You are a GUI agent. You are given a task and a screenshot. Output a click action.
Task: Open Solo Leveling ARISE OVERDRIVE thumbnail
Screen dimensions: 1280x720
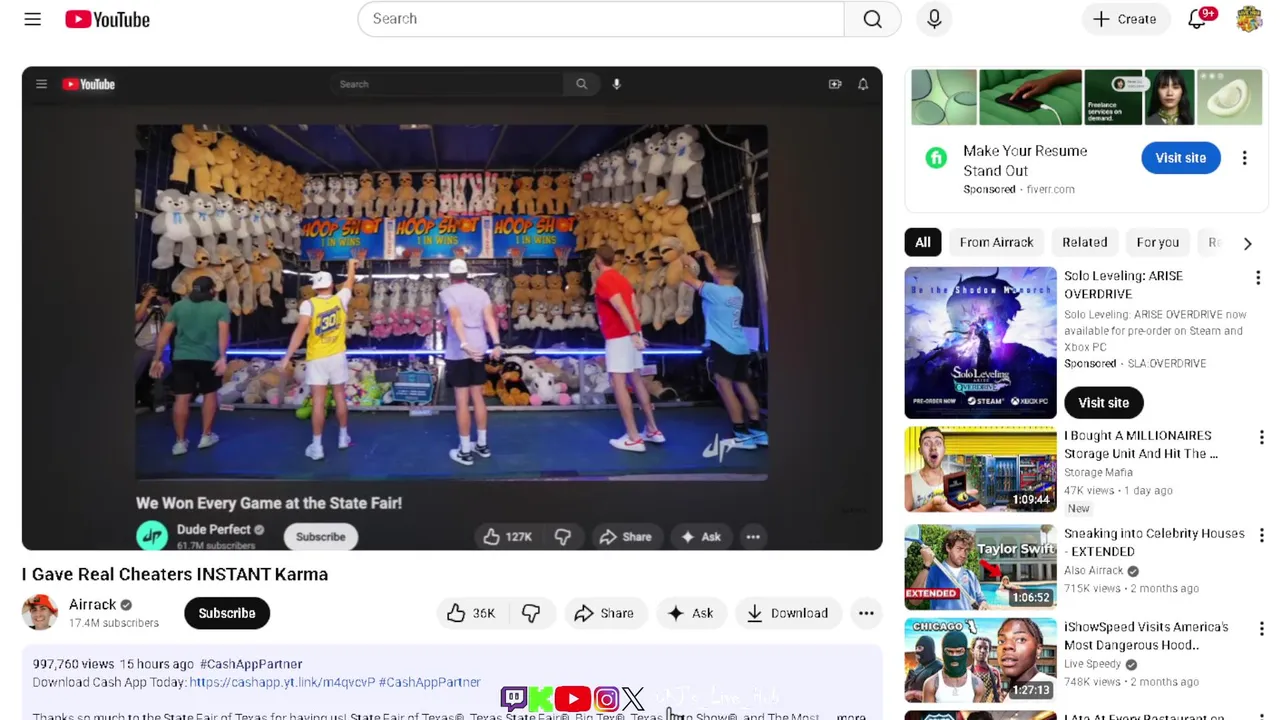(980, 342)
